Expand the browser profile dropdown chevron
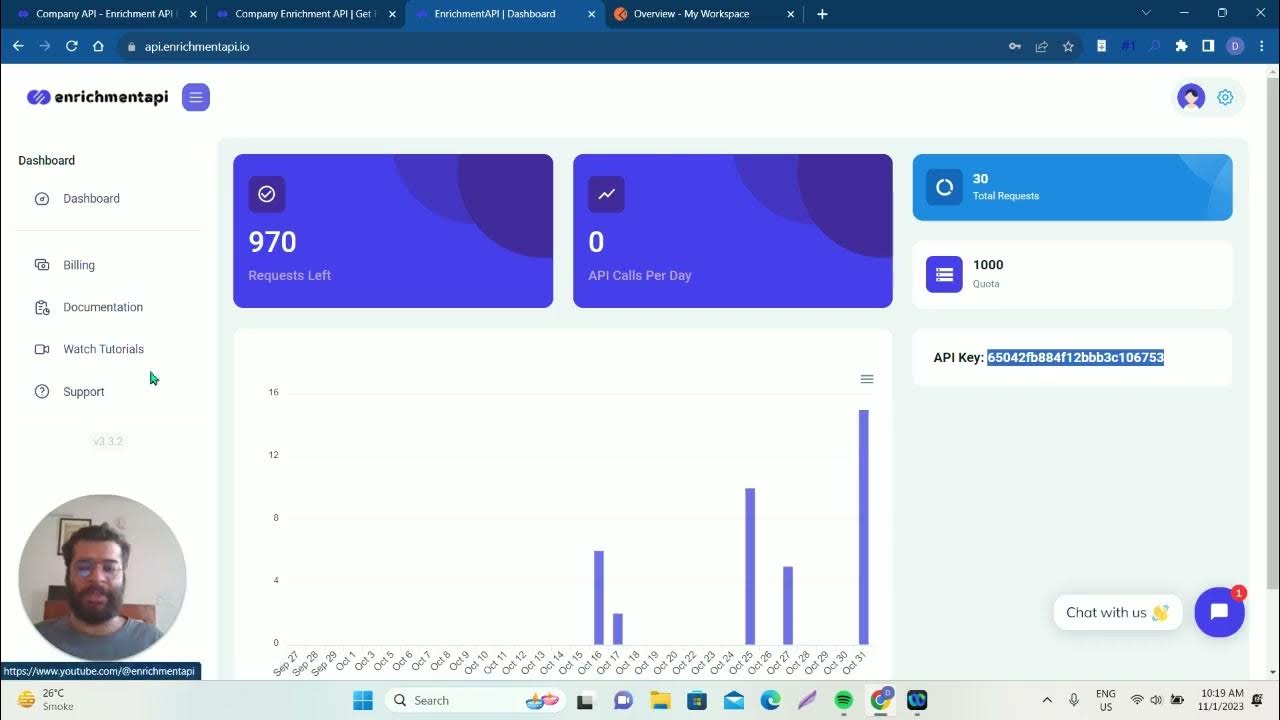The height and width of the screenshot is (720, 1280). click(1146, 13)
